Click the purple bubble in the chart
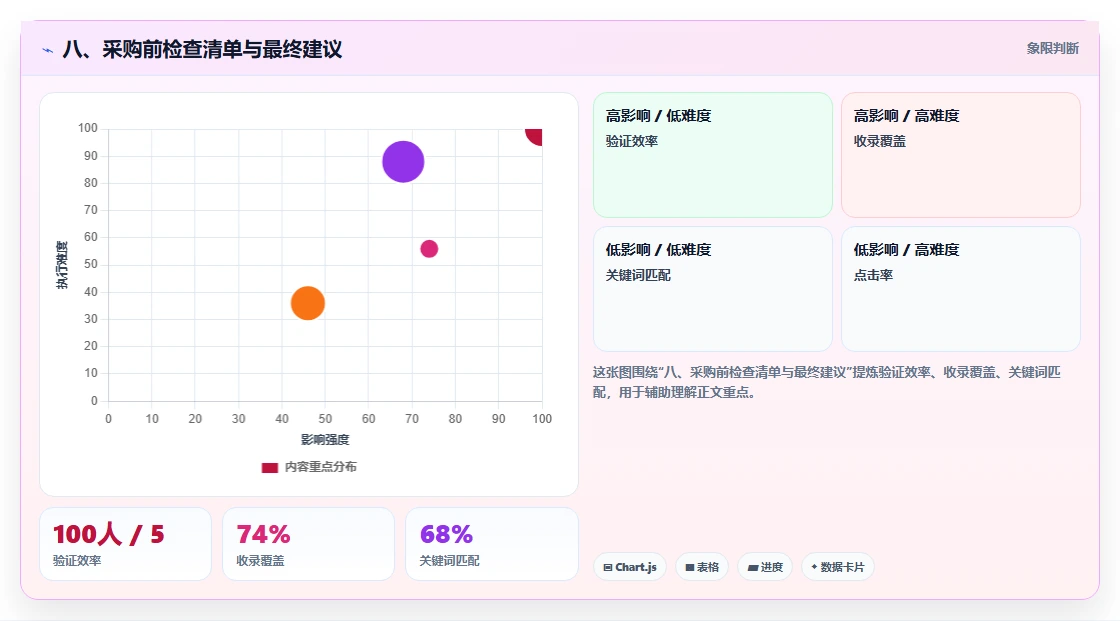Viewport: 1120px width, 621px height. click(x=404, y=162)
